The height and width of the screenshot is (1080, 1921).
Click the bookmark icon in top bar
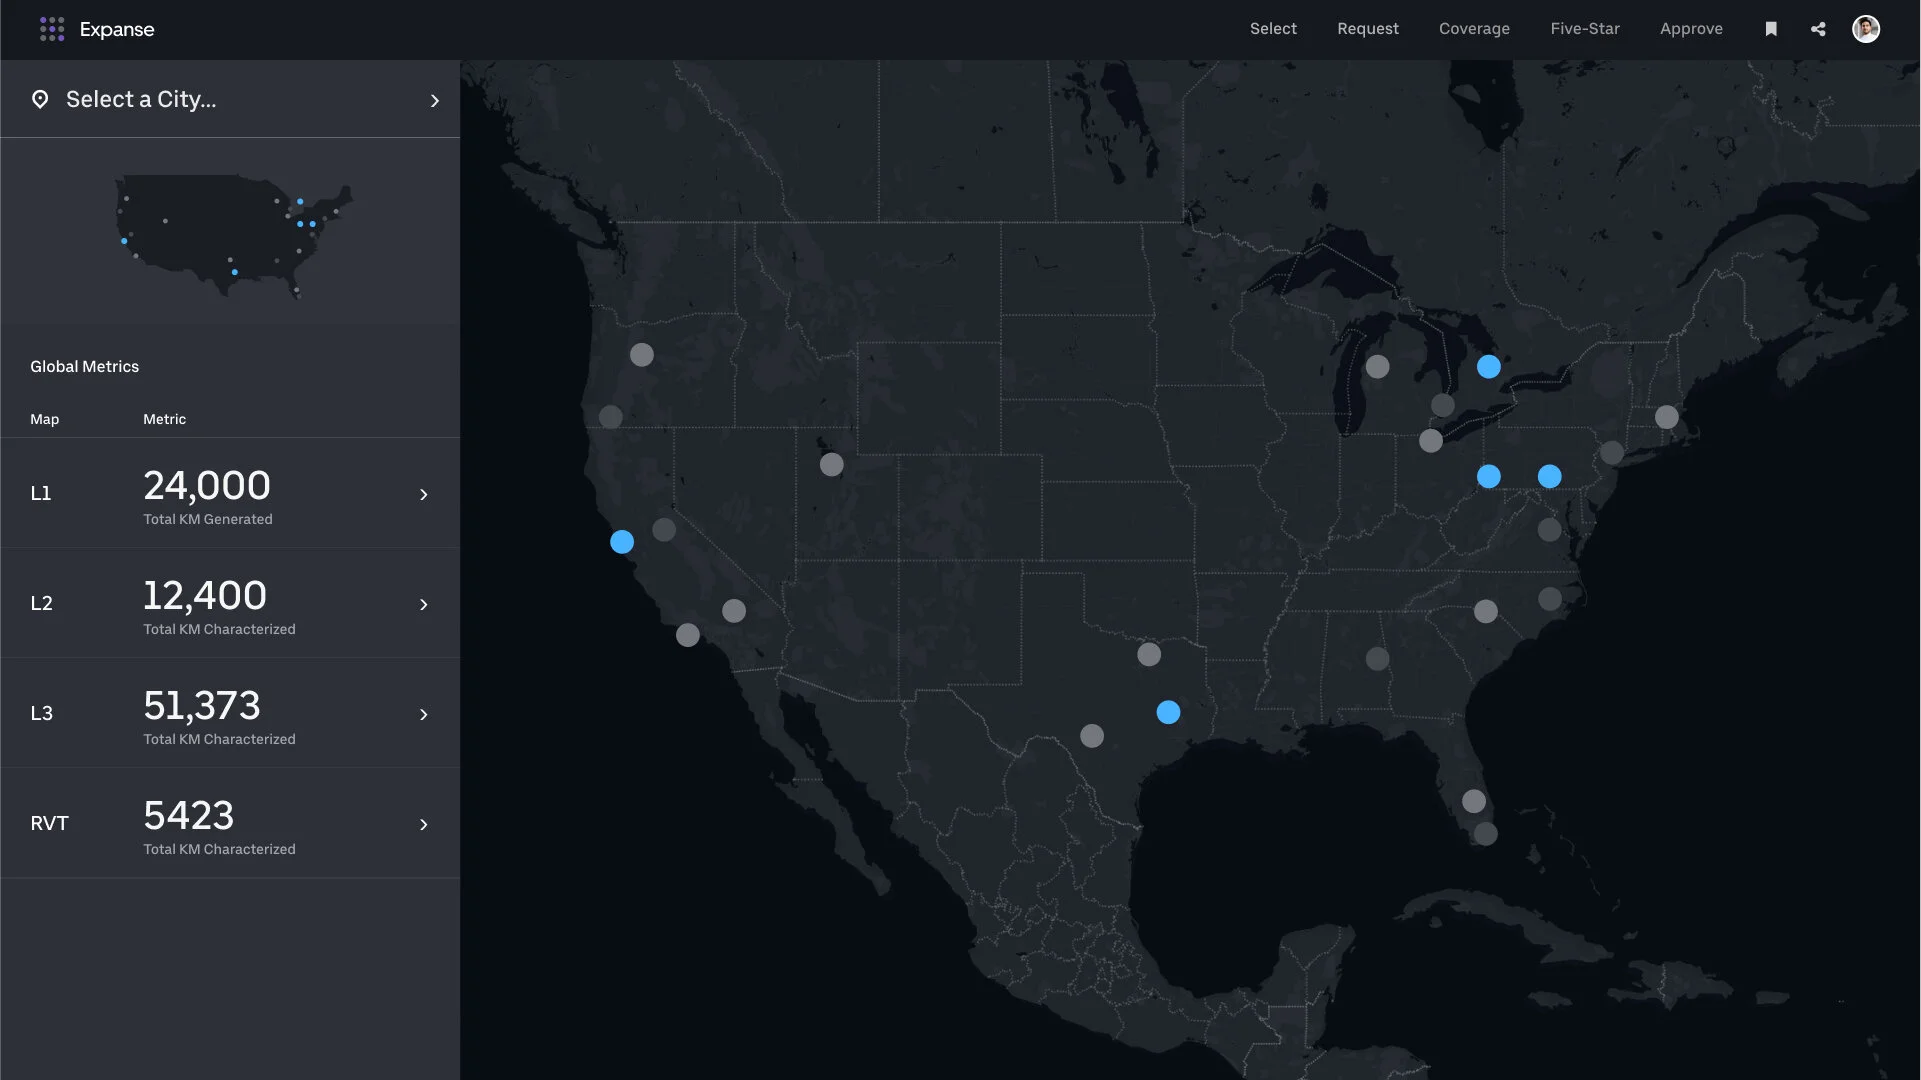tap(1771, 29)
